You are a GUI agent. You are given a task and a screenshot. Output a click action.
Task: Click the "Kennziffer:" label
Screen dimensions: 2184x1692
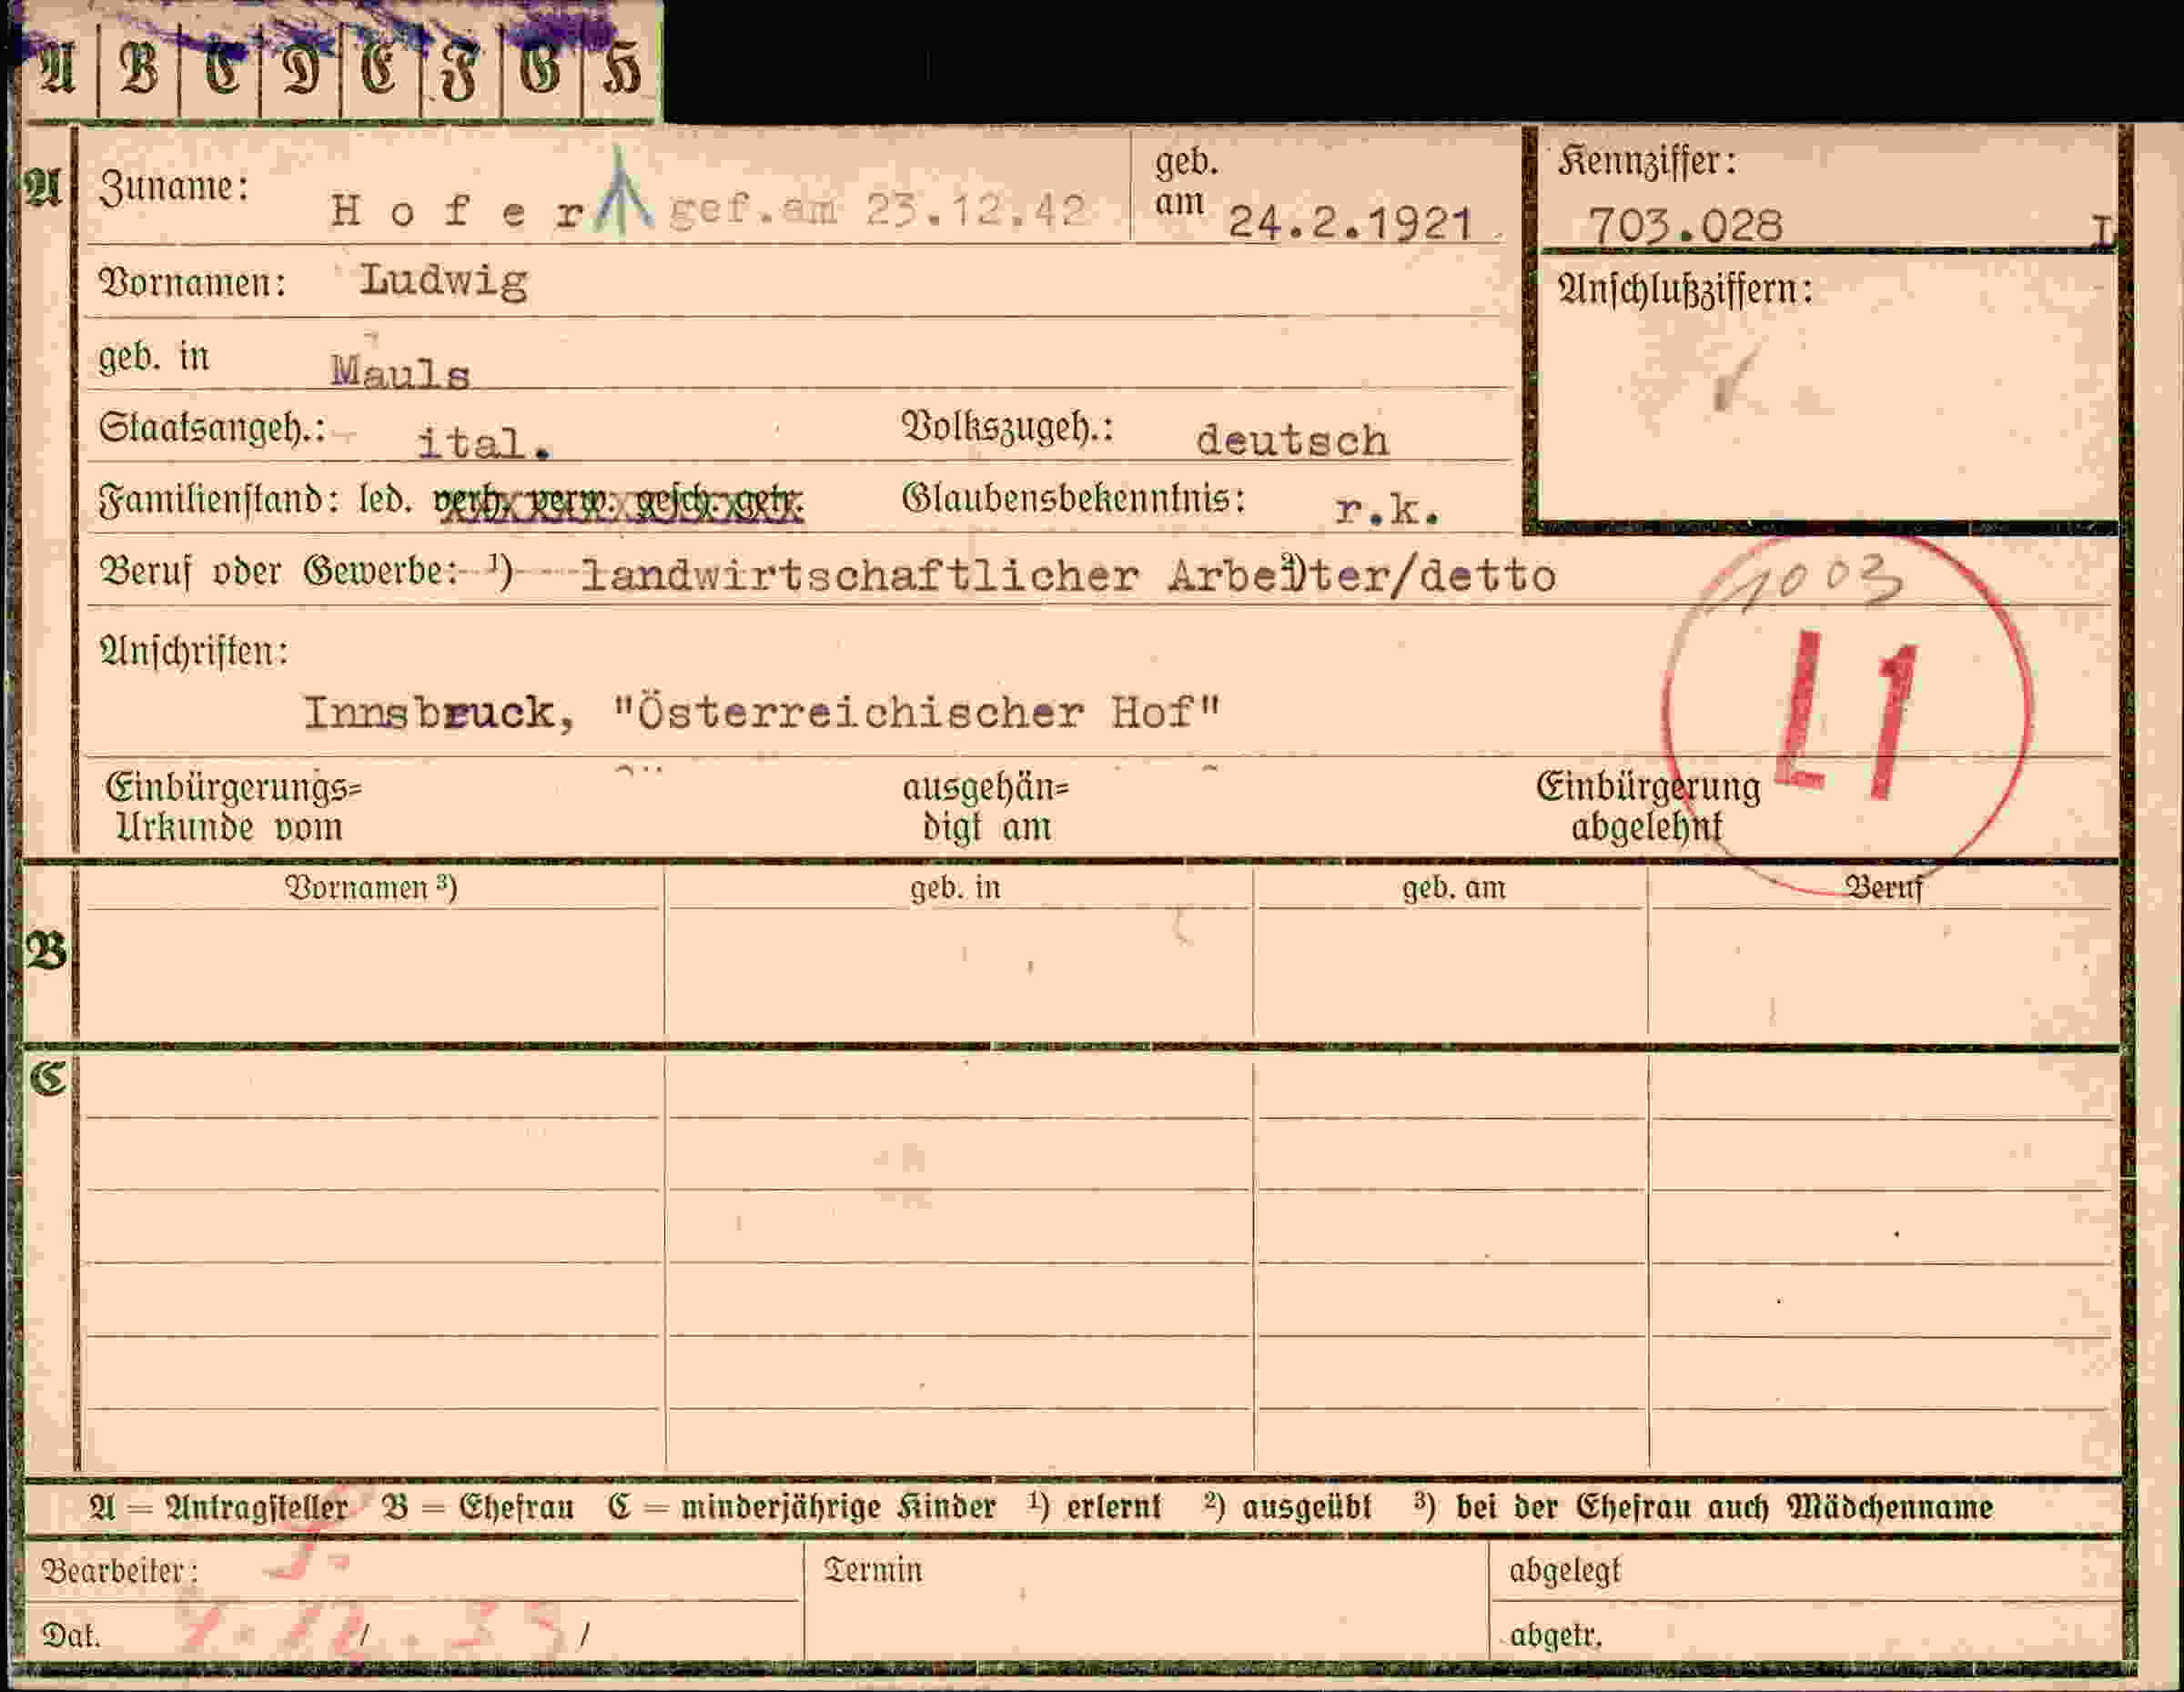click(x=1647, y=161)
